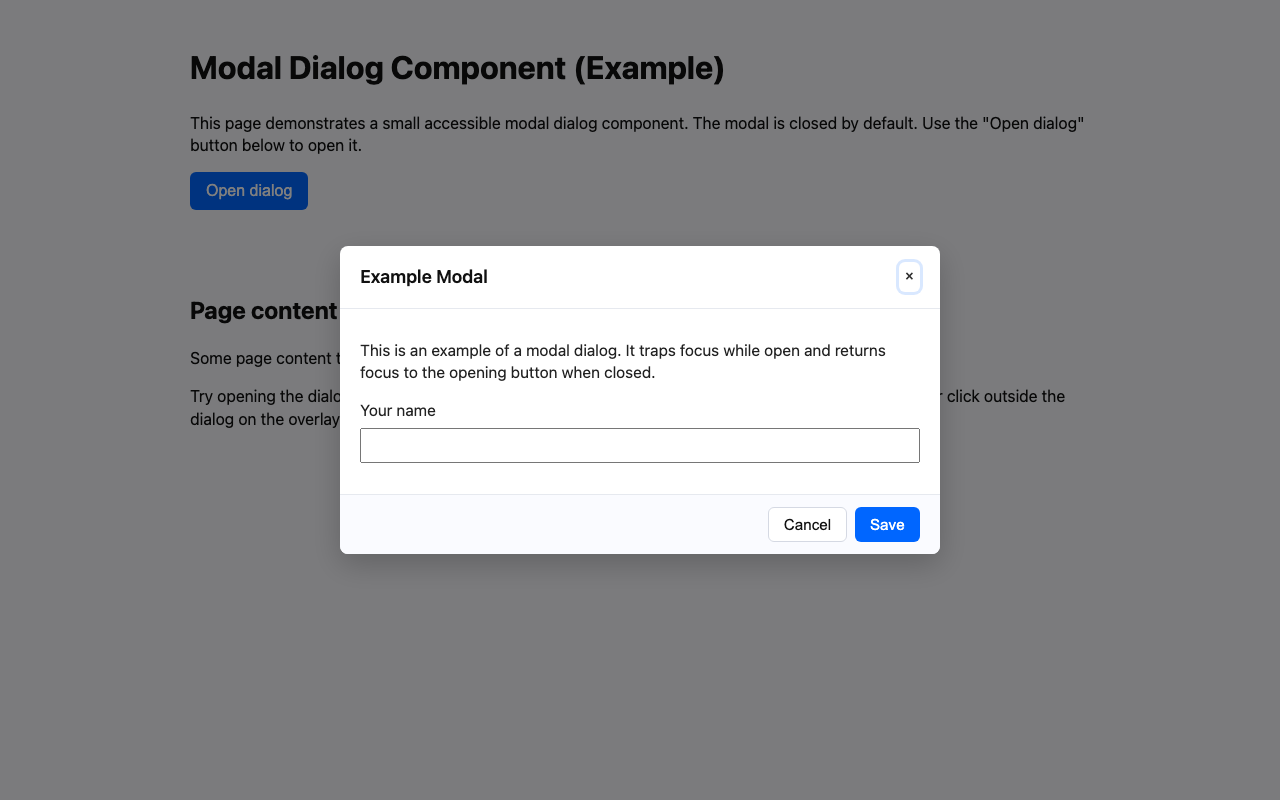Click inside the Your name text field
The width and height of the screenshot is (1280, 800).
pyautogui.click(x=640, y=445)
